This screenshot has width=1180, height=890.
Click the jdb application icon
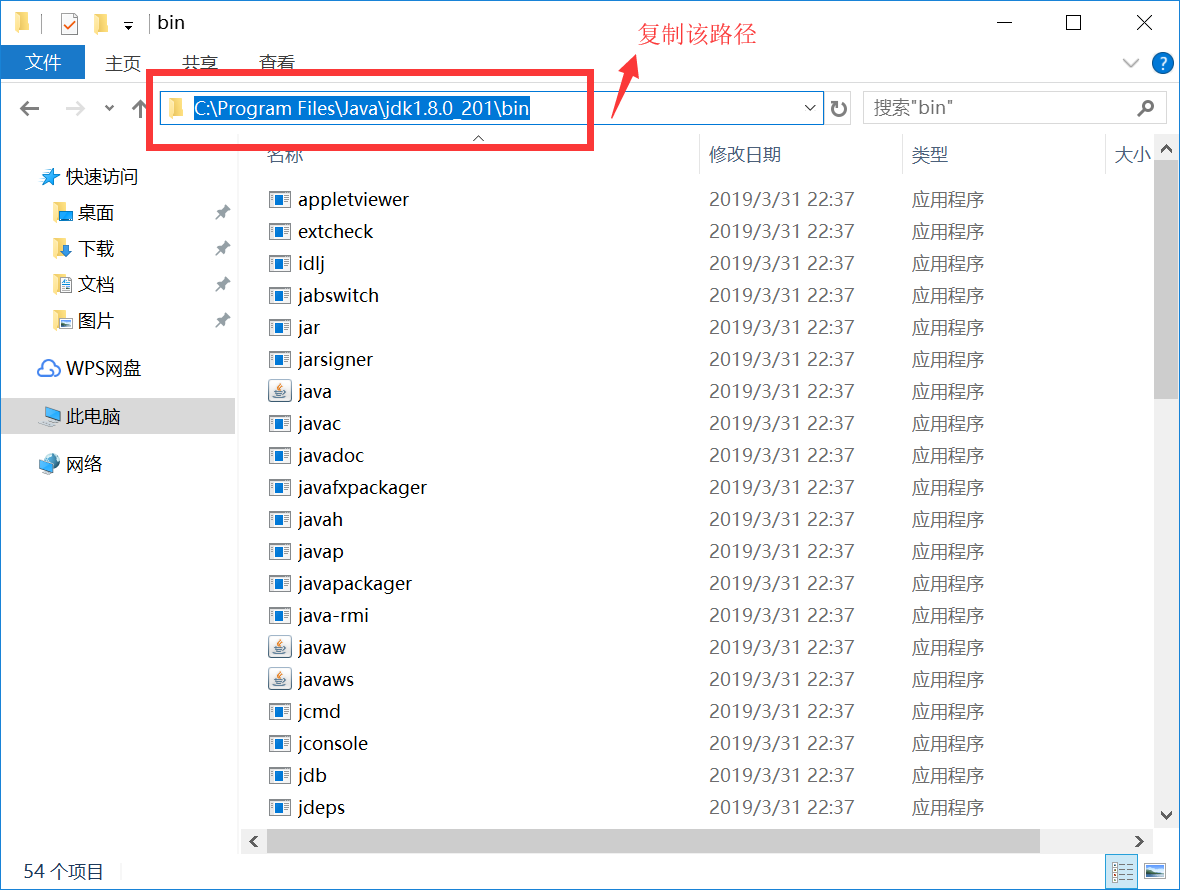pos(279,775)
